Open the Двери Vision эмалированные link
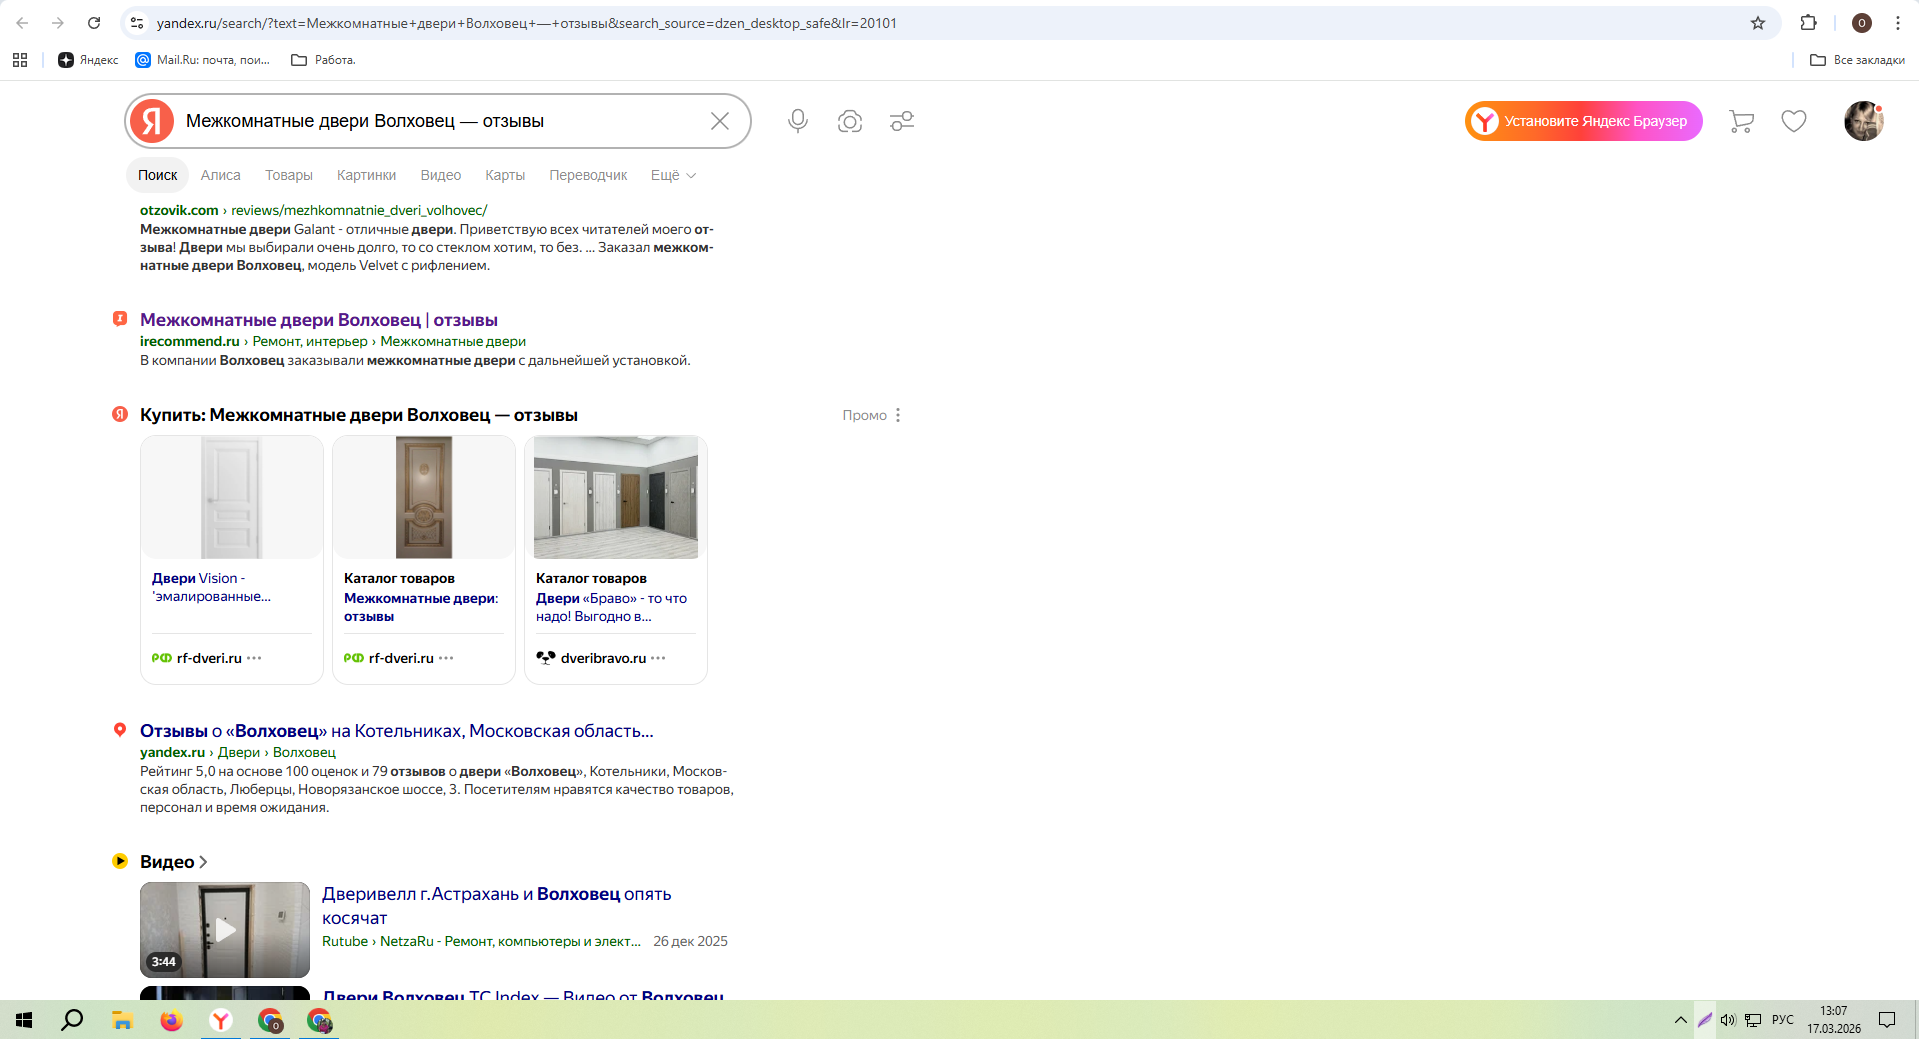 click(x=211, y=587)
